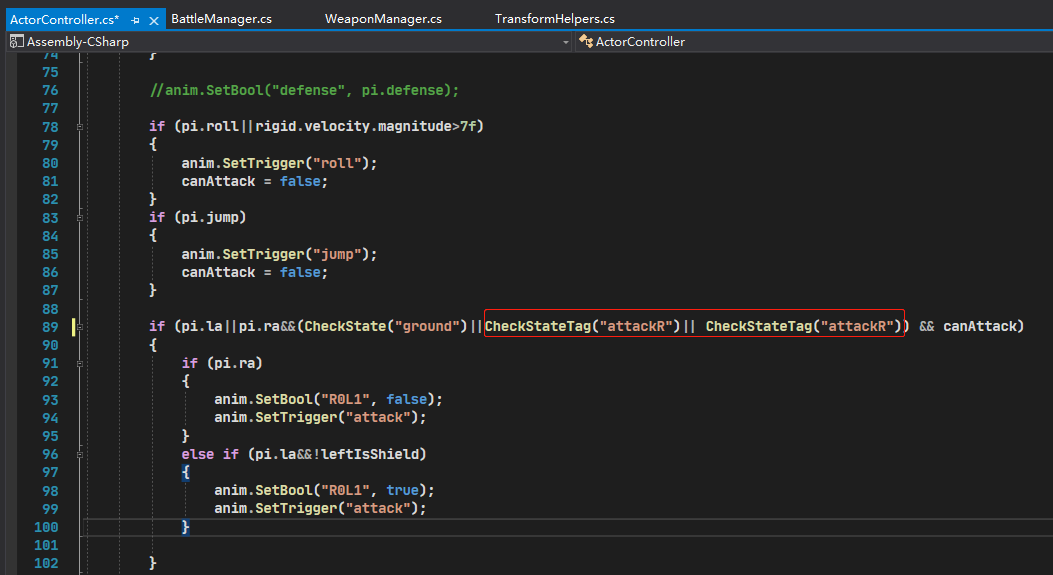Click line number 102 in the gutter
1053x575 pixels.
tap(46, 563)
